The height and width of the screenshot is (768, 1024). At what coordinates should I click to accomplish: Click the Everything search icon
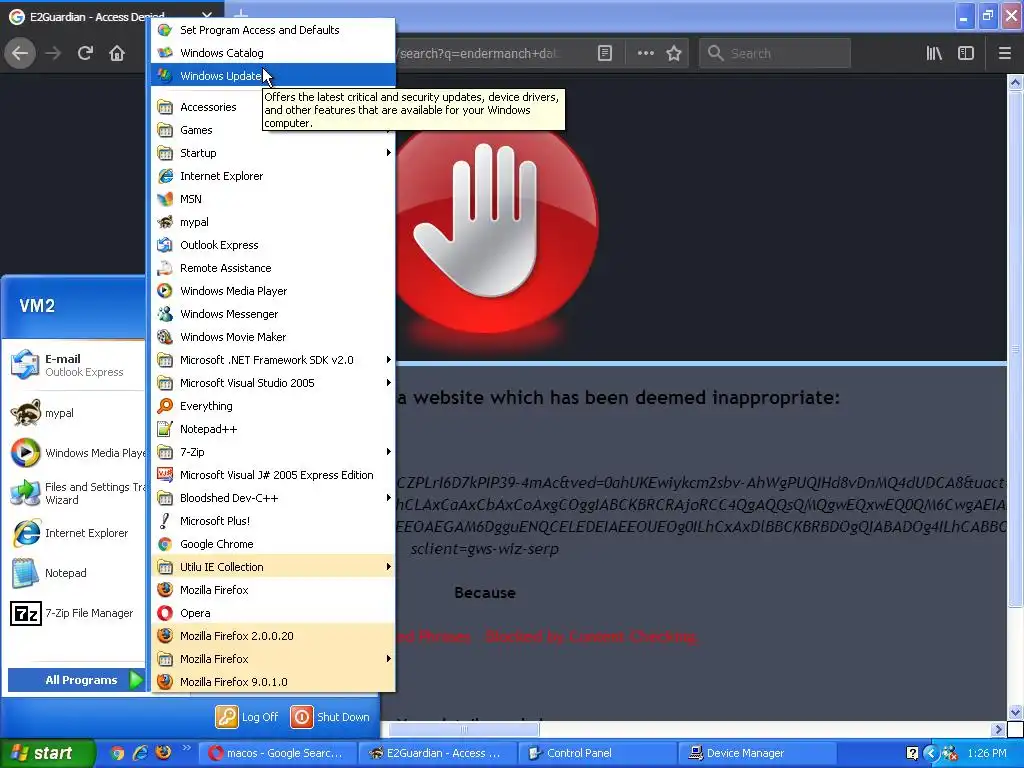click(165, 406)
